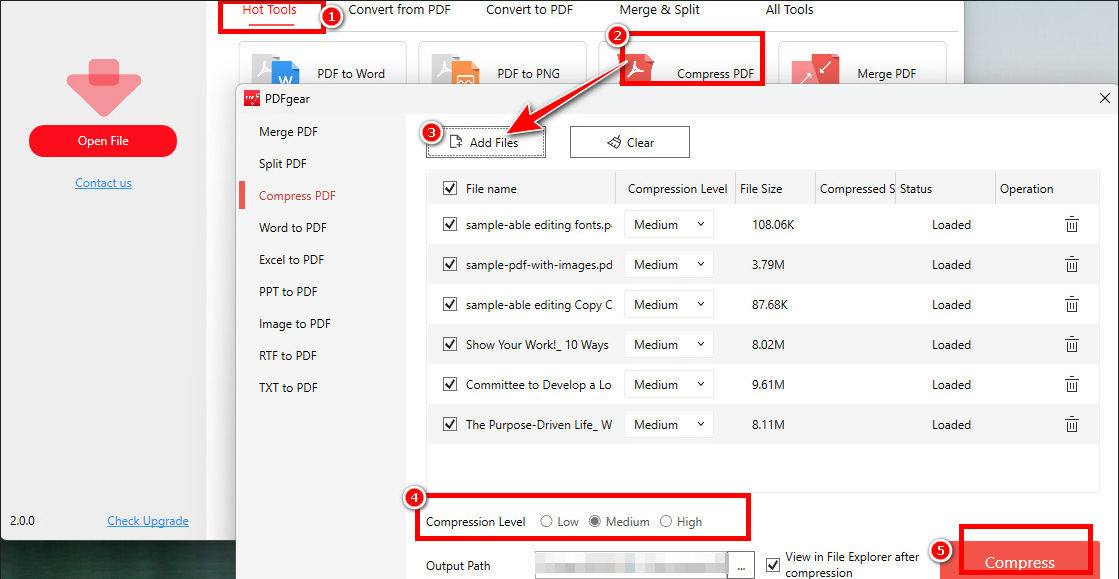This screenshot has width=1119, height=579.
Task: Click the Output Path text field
Action: click(x=632, y=565)
